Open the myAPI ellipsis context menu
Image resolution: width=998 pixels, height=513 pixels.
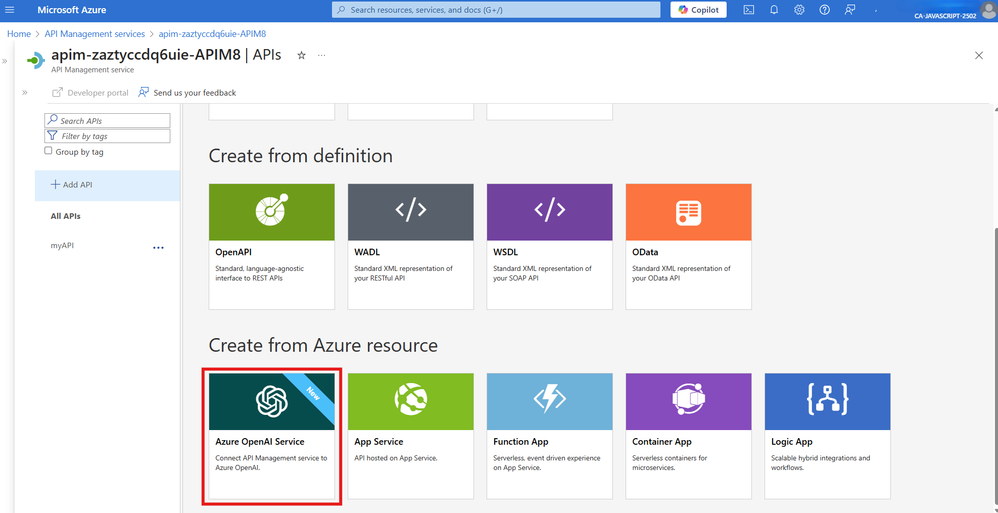tap(158, 248)
